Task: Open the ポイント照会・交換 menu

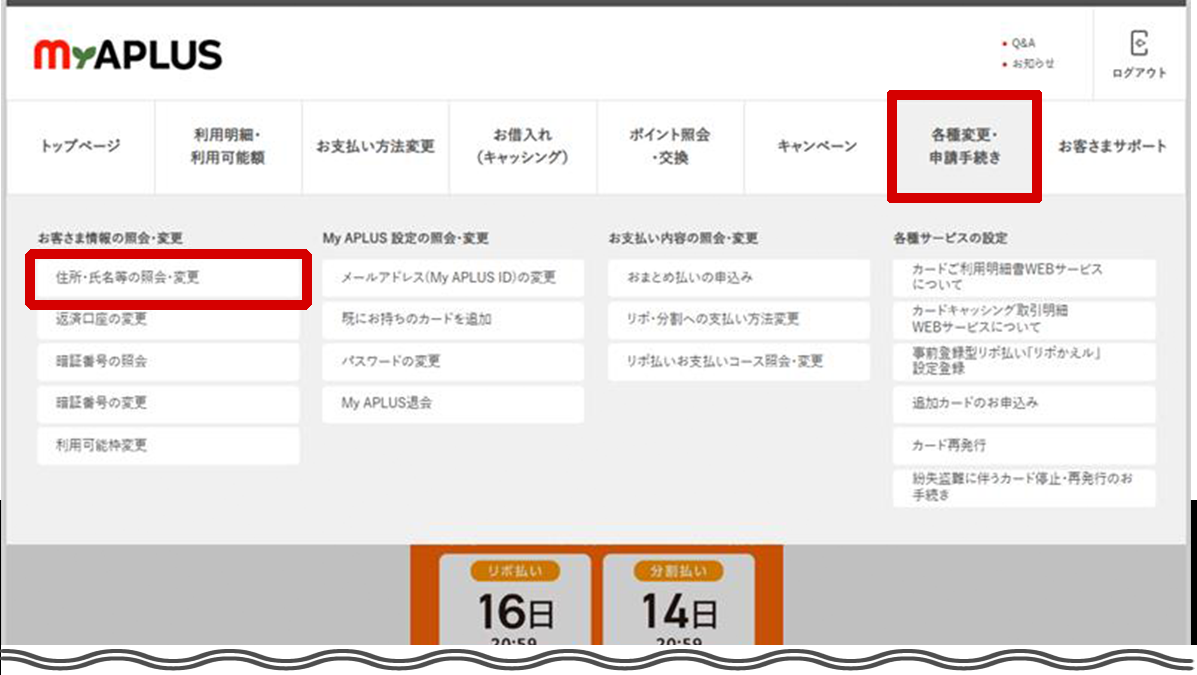Action: coord(669,146)
